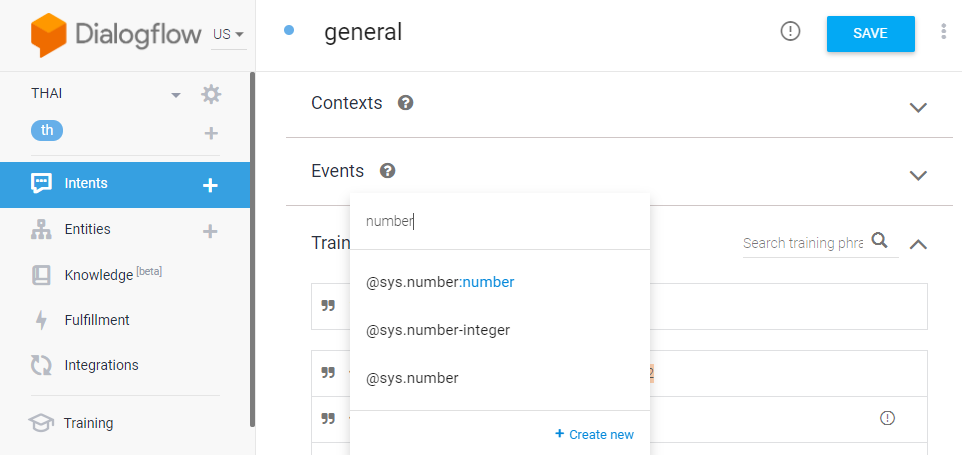962x455 pixels.
Task: Click the plus icon to create intent
Action: point(210,185)
